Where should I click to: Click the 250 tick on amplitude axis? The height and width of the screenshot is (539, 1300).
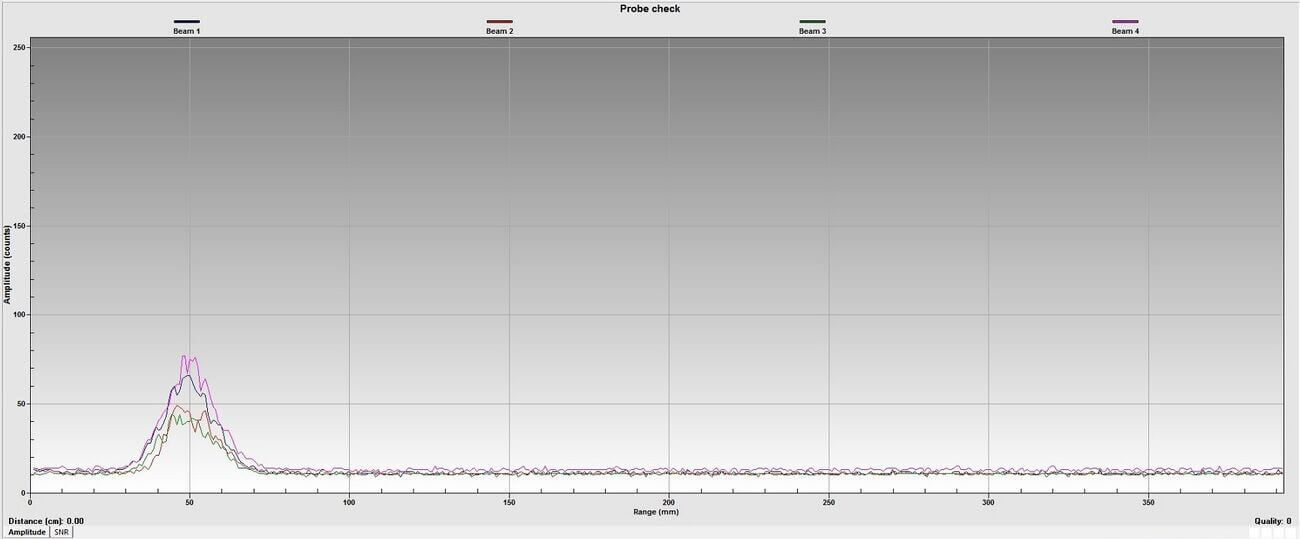tap(20, 48)
